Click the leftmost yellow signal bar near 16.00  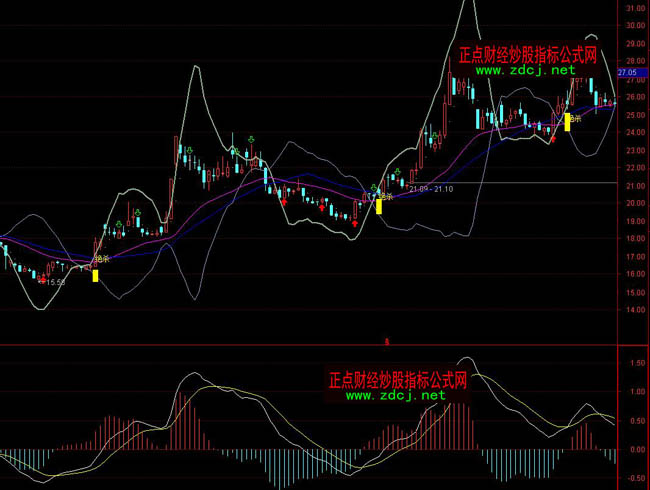[x=96, y=275]
